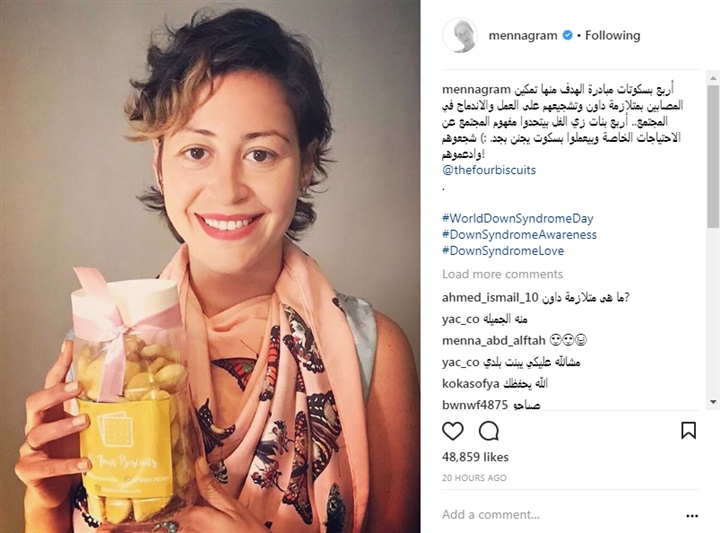Screen dimensions: 720x533
Task: Toggle the Following status button
Action: tap(613, 35)
